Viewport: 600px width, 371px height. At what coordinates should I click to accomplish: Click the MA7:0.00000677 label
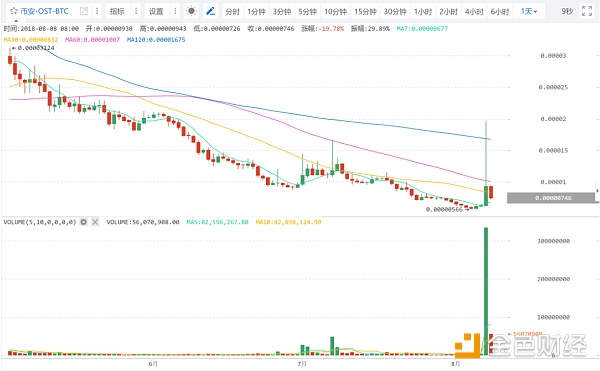pyautogui.click(x=422, y=29)
